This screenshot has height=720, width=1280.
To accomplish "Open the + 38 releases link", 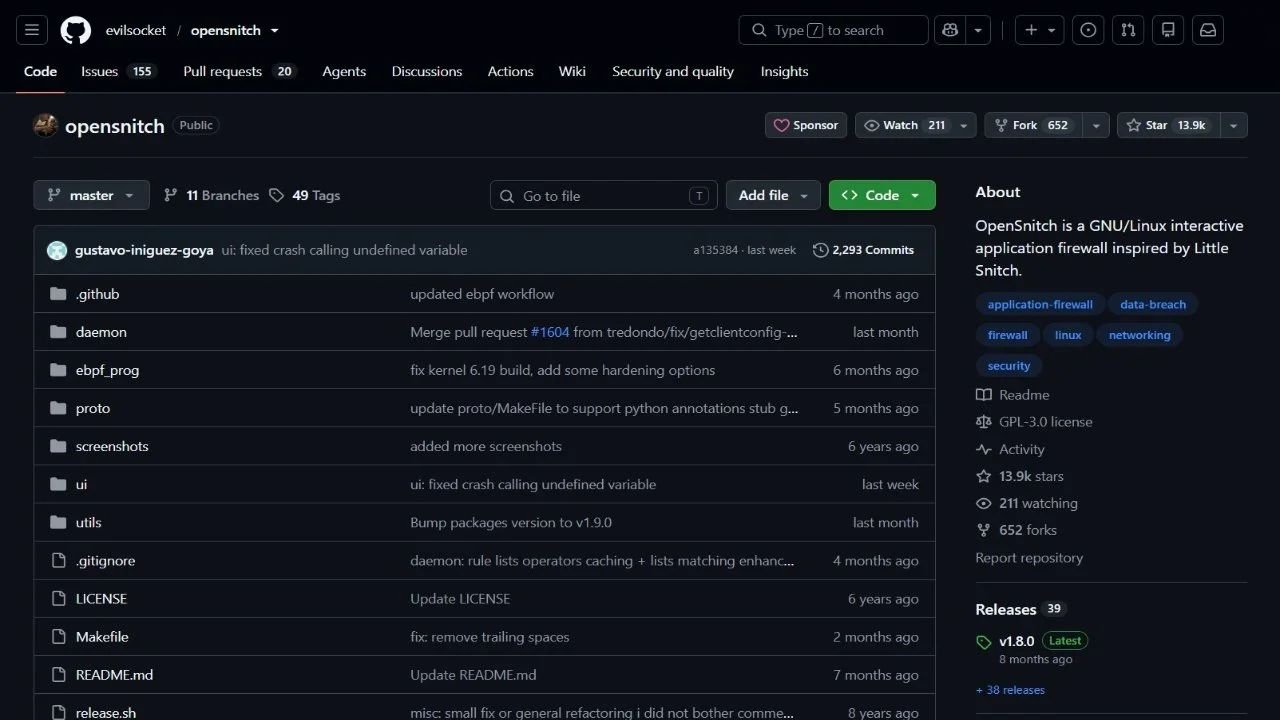I will pyautogui.click(x=1010, y=690).
